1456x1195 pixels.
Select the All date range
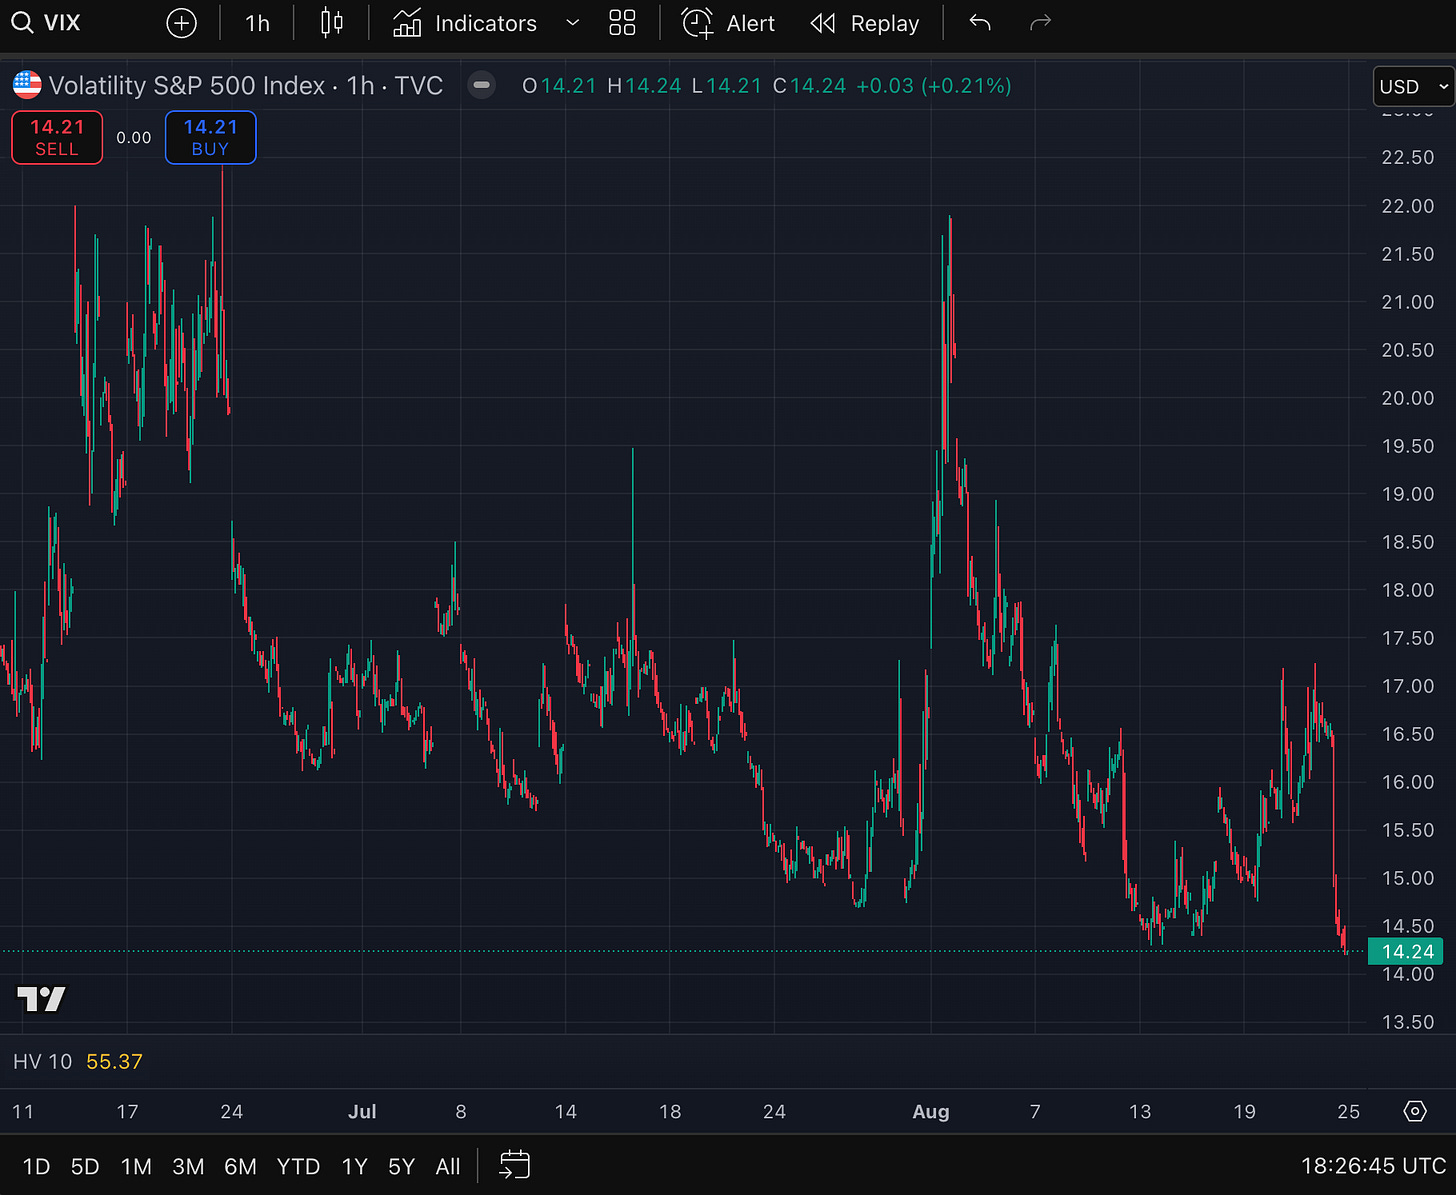(448, 1166)
